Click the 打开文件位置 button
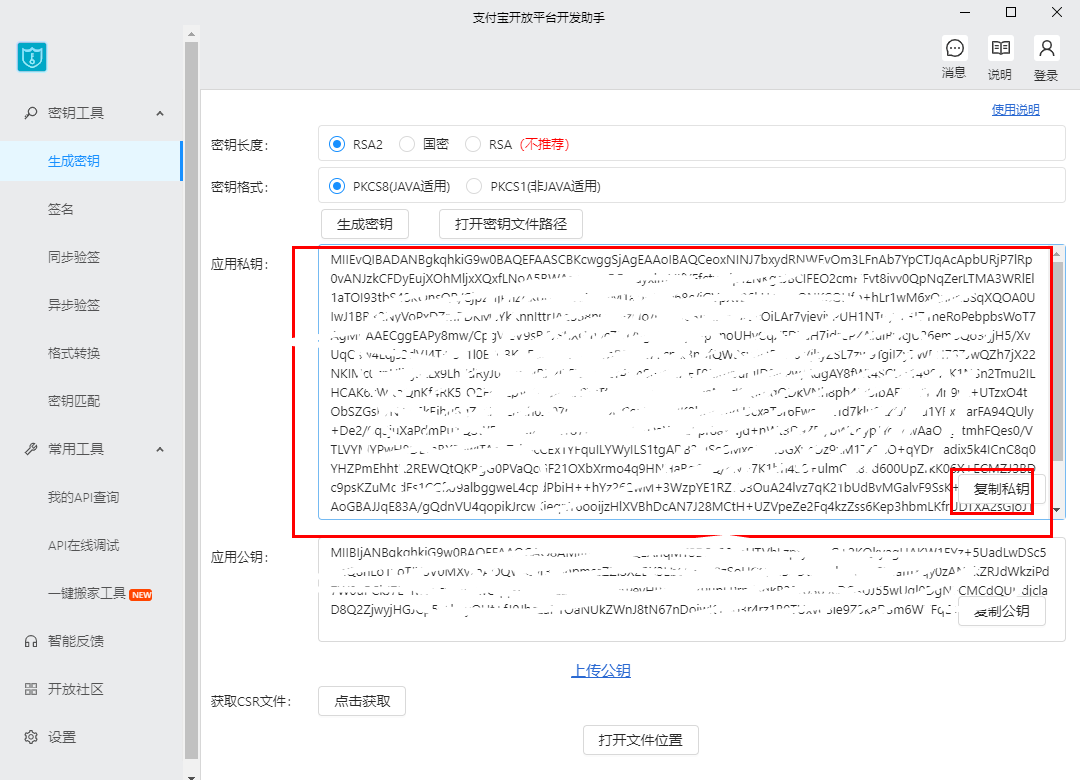 pyautogui.click(x=641, y=740)
